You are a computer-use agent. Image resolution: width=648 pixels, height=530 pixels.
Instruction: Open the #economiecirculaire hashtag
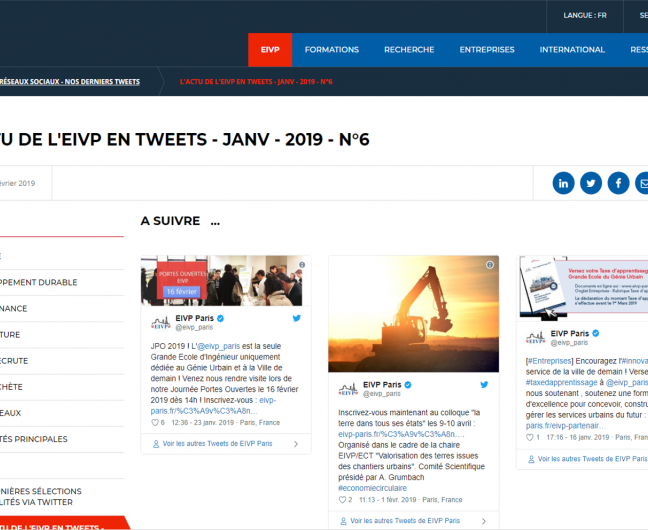click(372, 488)
